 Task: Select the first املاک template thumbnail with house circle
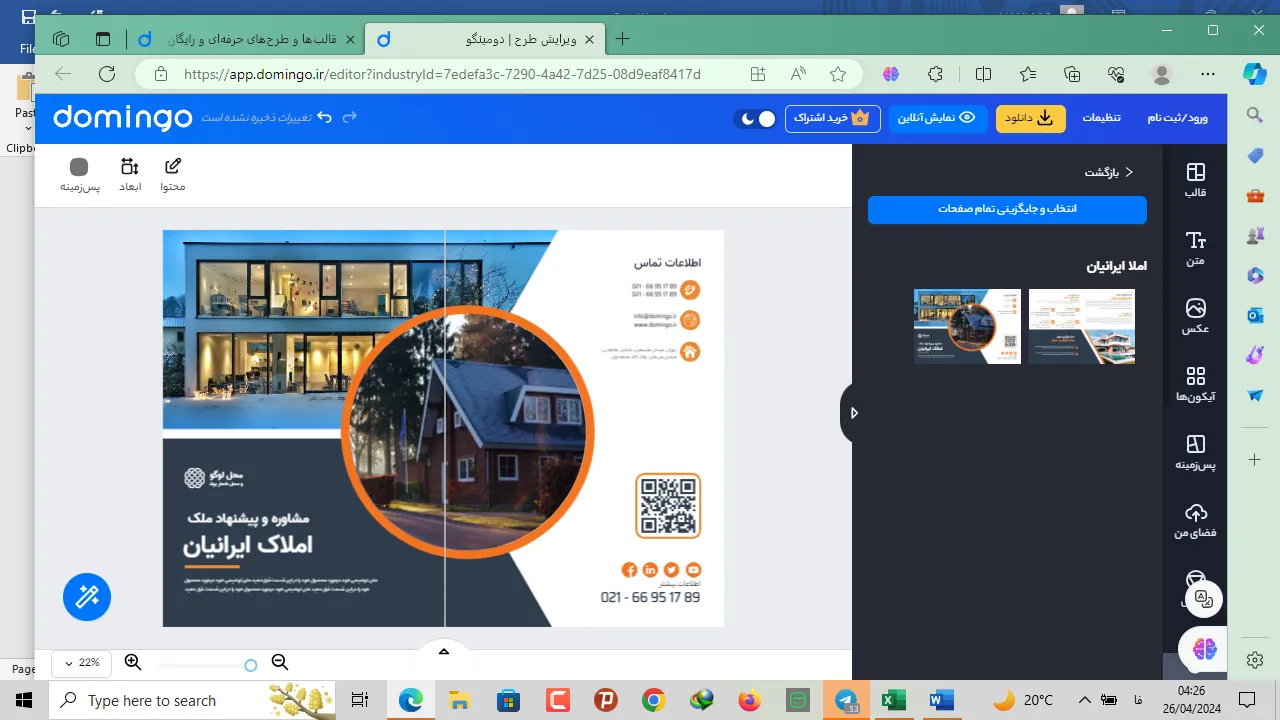coord(967,326)
